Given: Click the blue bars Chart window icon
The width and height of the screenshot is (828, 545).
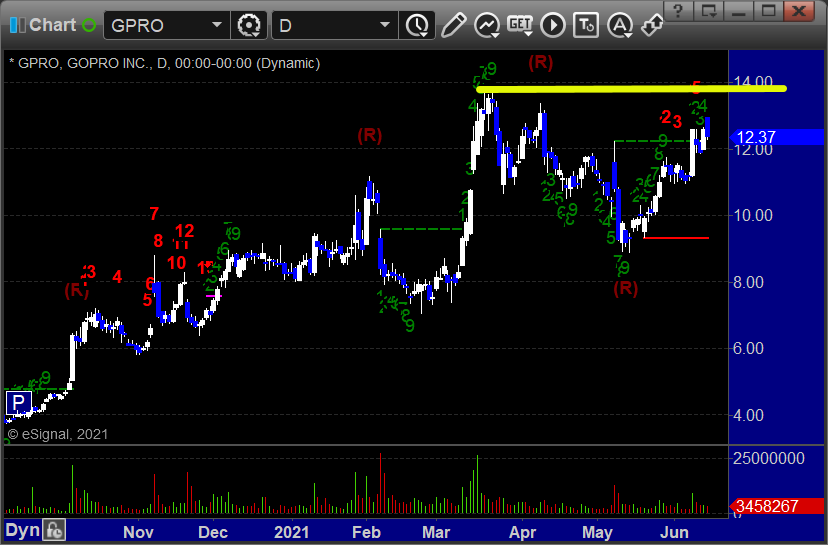Looking at the screenshot, I should pos(17,25).
